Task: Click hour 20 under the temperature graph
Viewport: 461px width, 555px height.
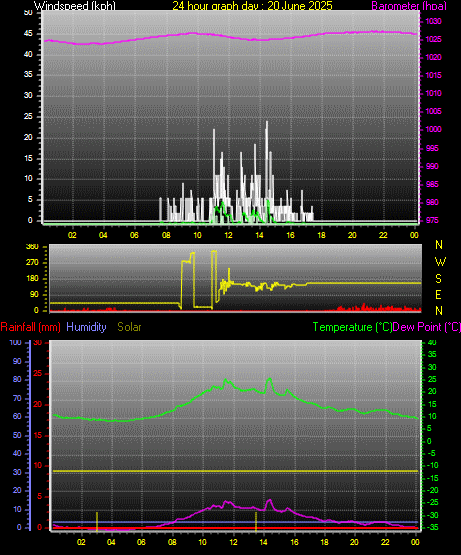Action: (354, 542)
